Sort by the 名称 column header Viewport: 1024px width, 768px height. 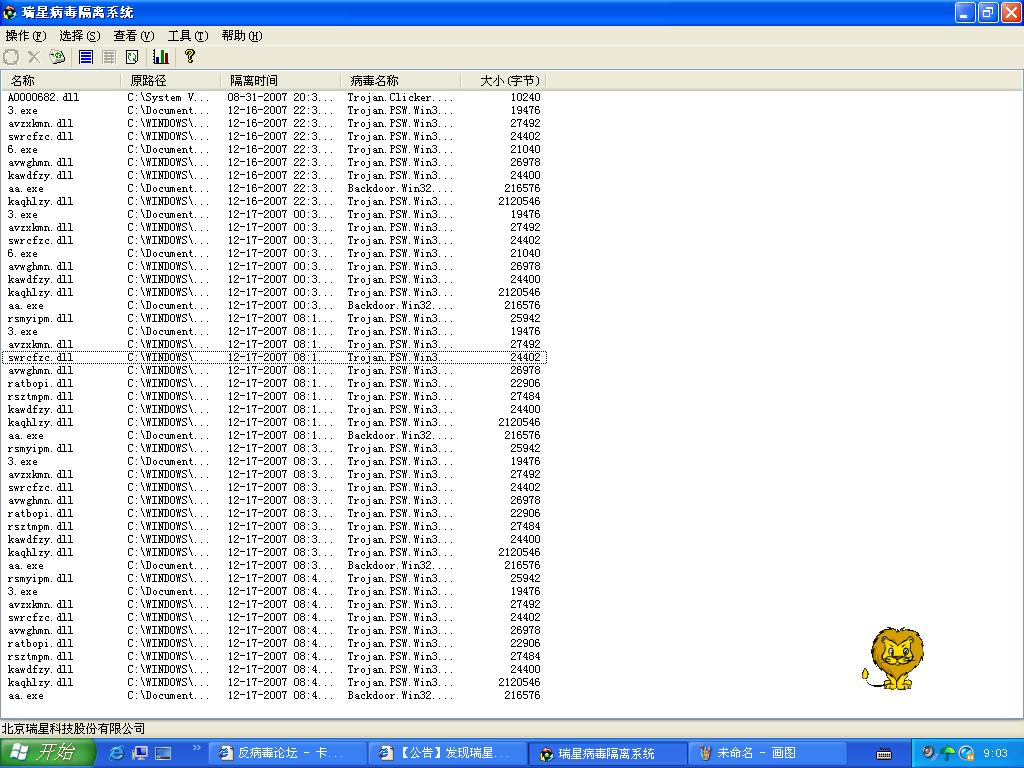click(x=61, y=80)
